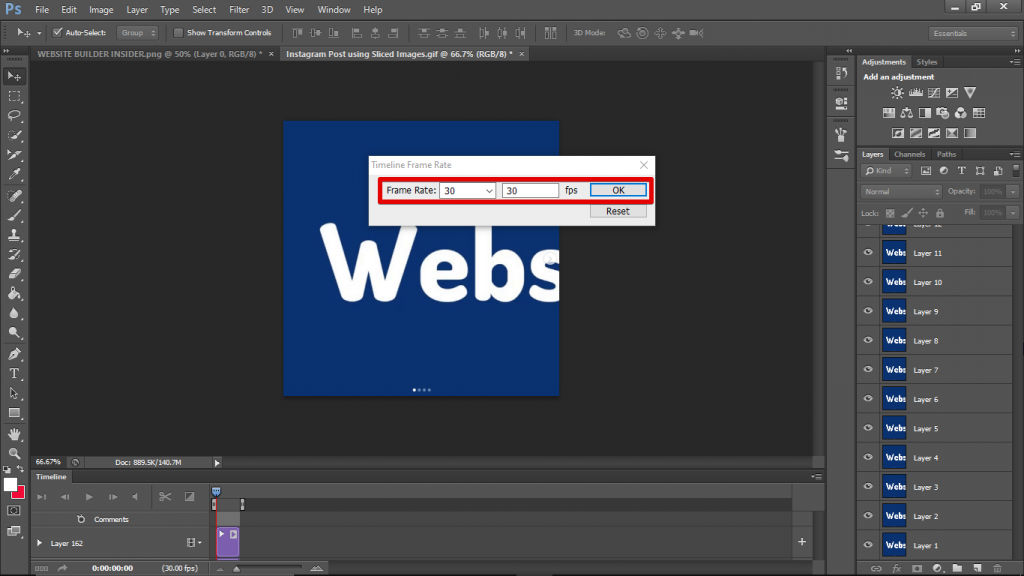
Task: Toggle the Auto-Select checkbox
Action: click(x=57, y=32)
